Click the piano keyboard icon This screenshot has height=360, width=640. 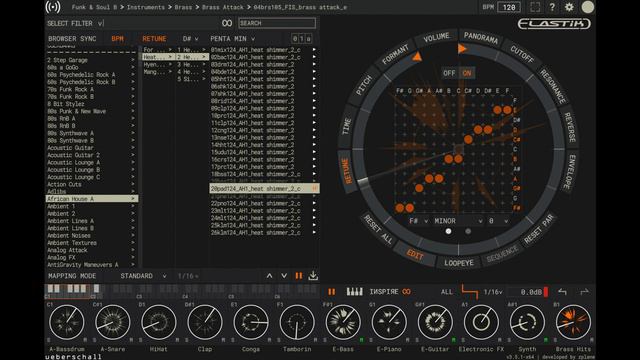354,291
